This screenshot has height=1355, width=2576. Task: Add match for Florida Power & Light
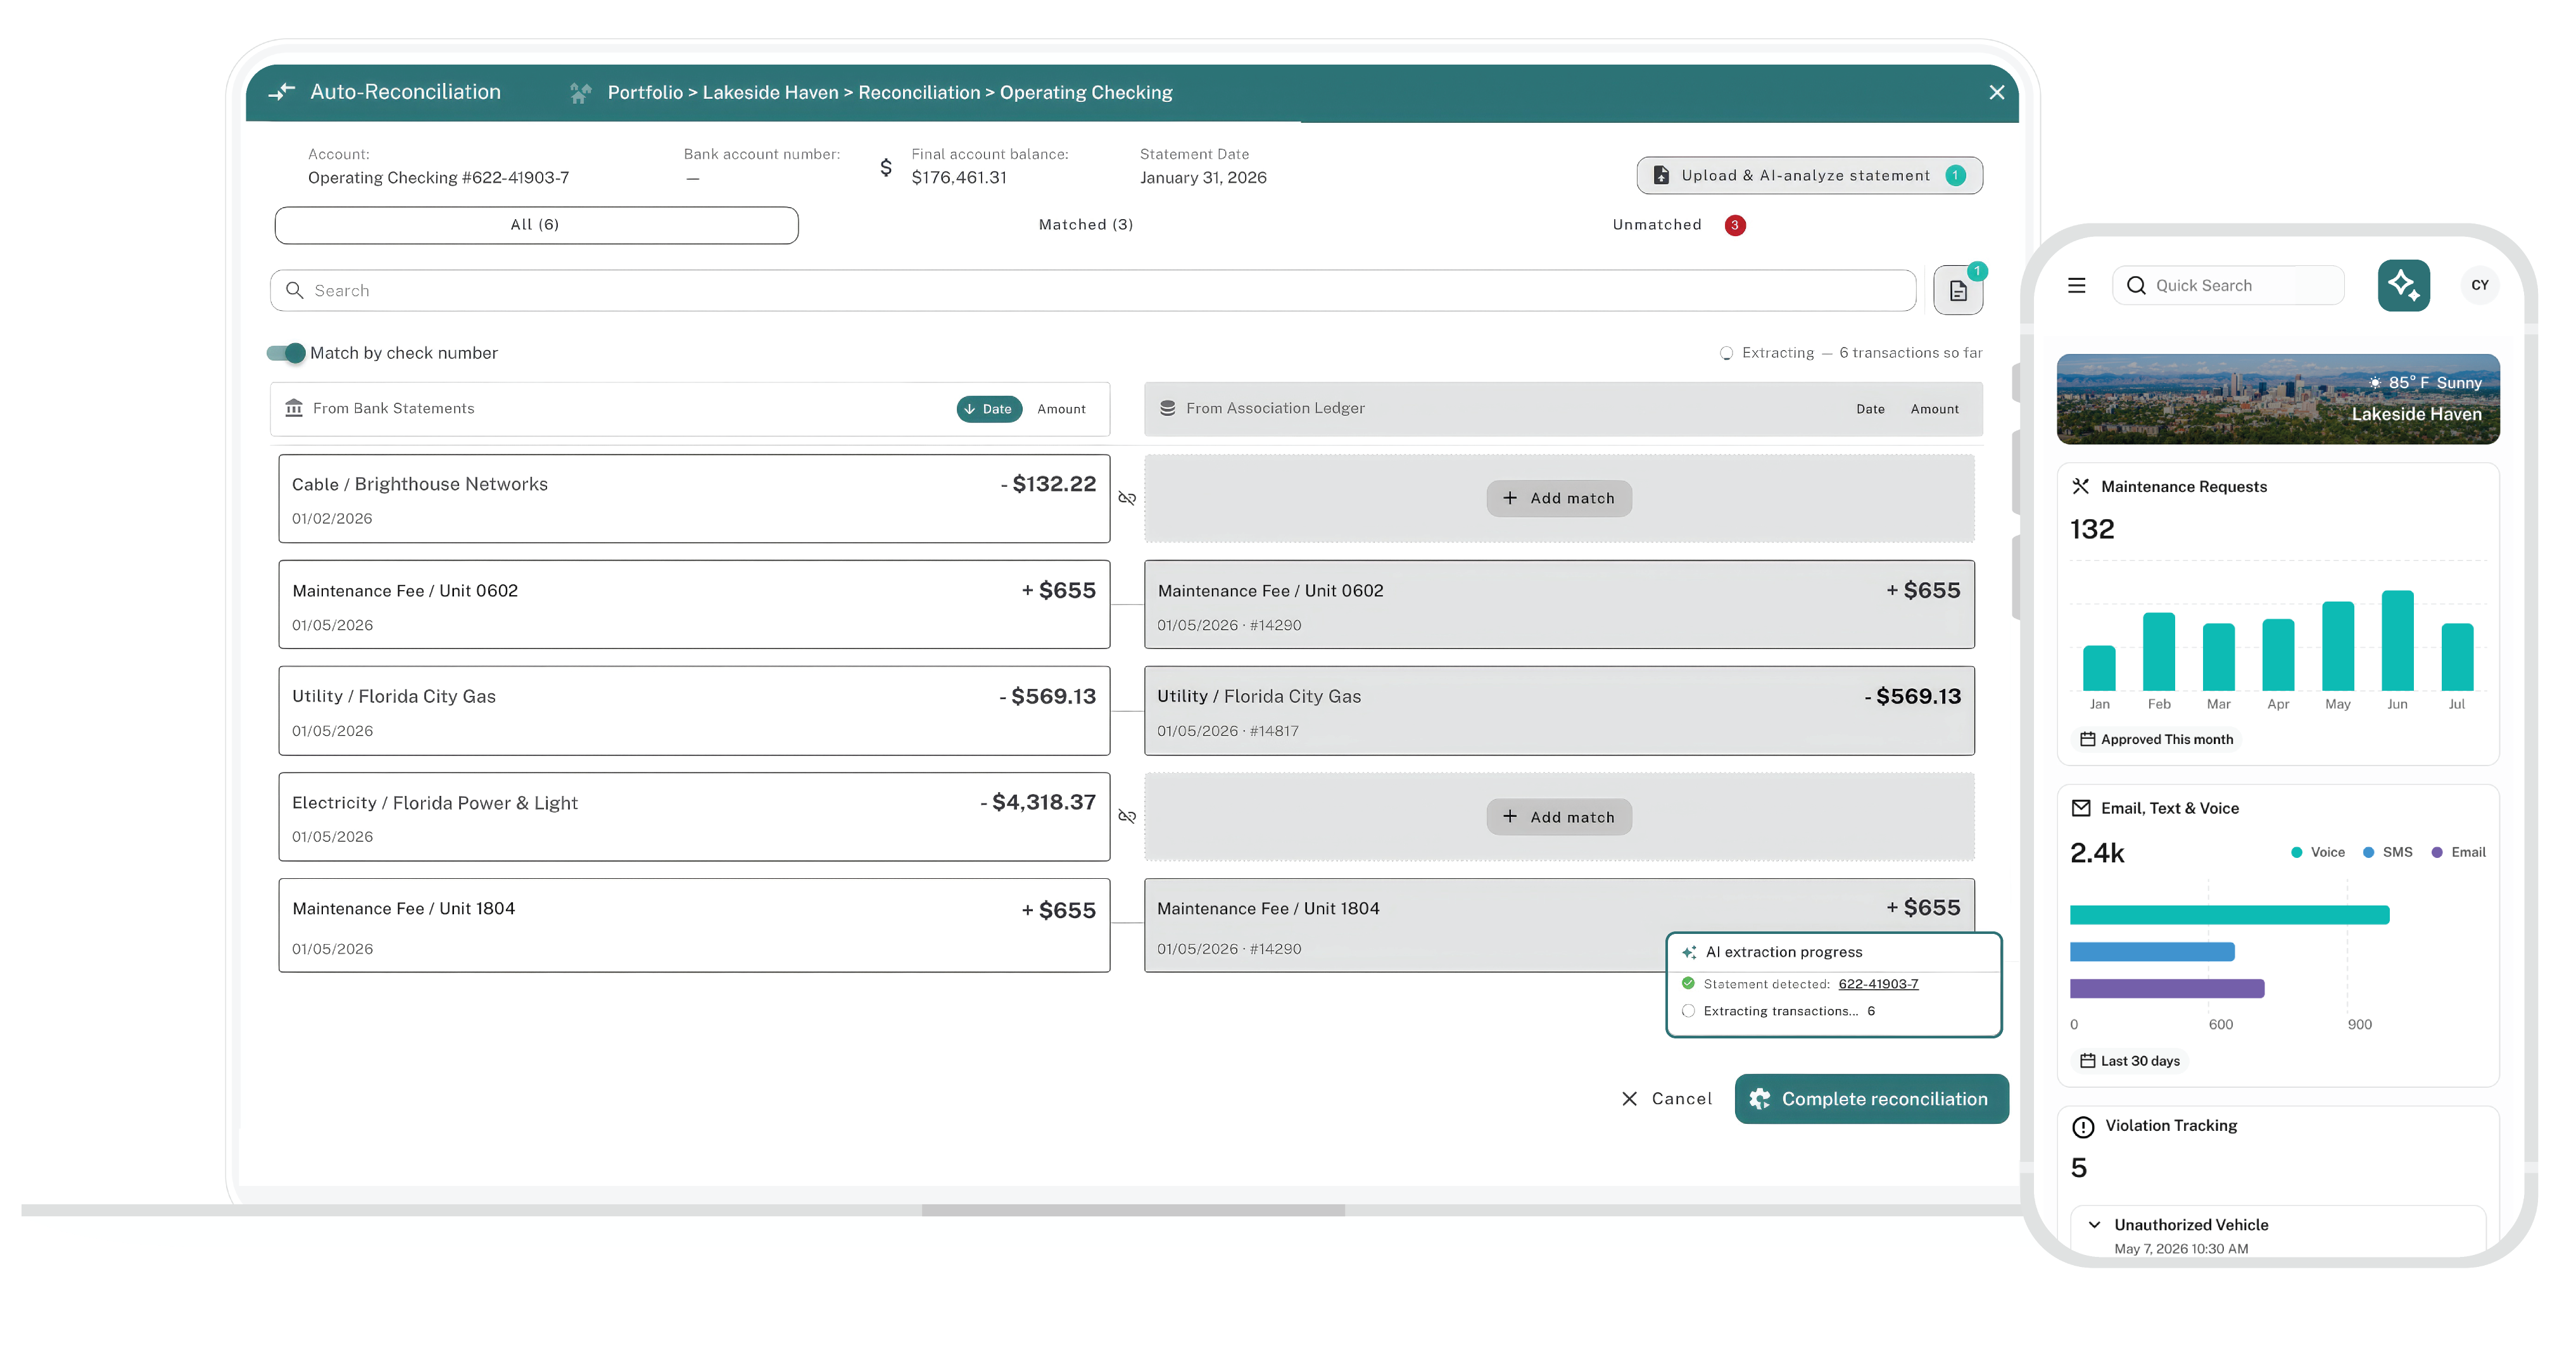pos(1559,817)
